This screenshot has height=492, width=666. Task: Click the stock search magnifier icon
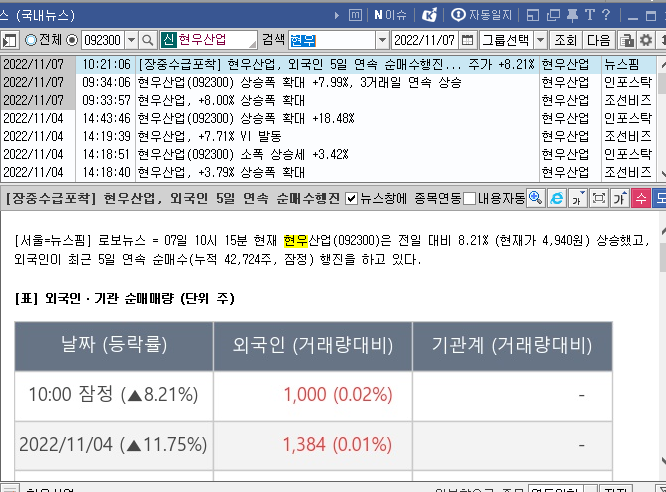147,40
